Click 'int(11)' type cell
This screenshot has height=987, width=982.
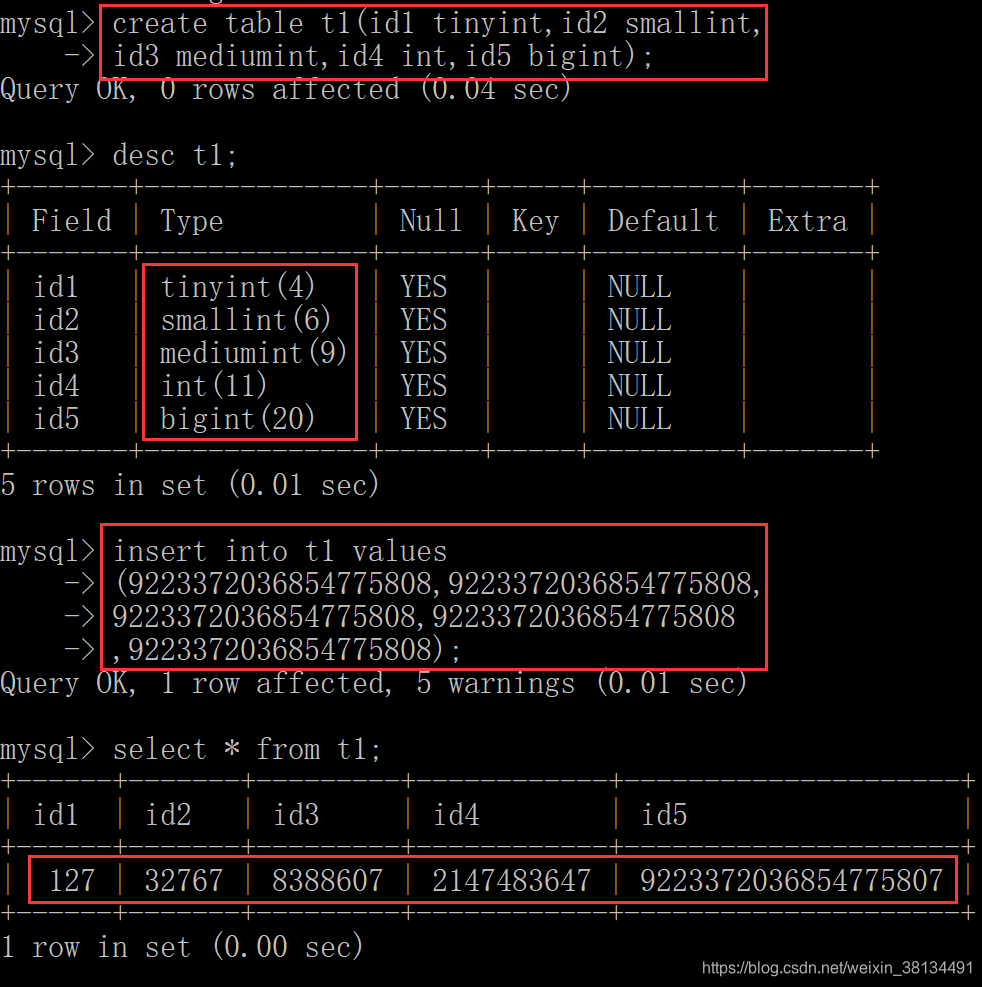point(214,385)
